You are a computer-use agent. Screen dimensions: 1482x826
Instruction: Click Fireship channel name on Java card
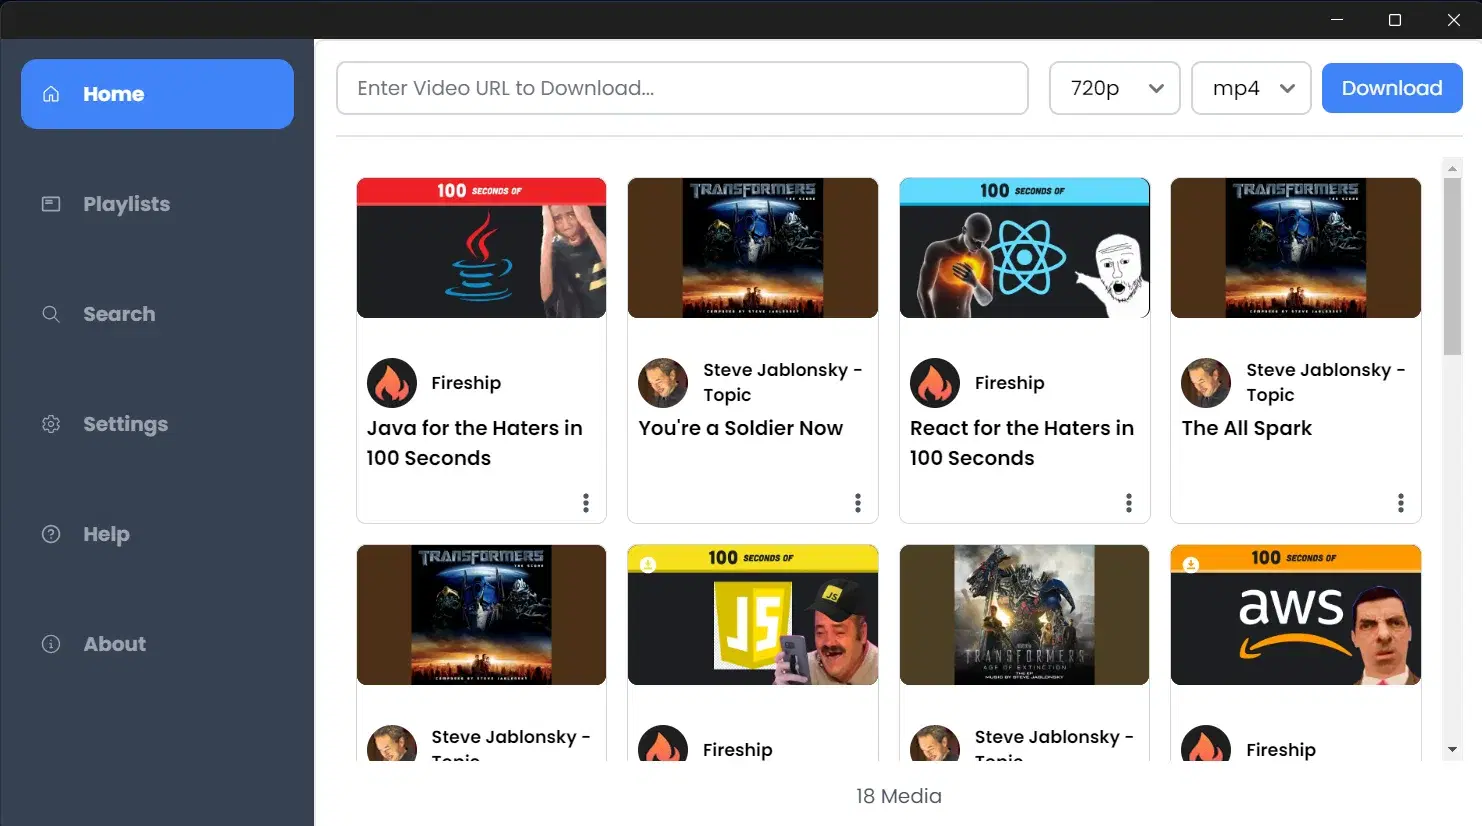pos(466,383)
